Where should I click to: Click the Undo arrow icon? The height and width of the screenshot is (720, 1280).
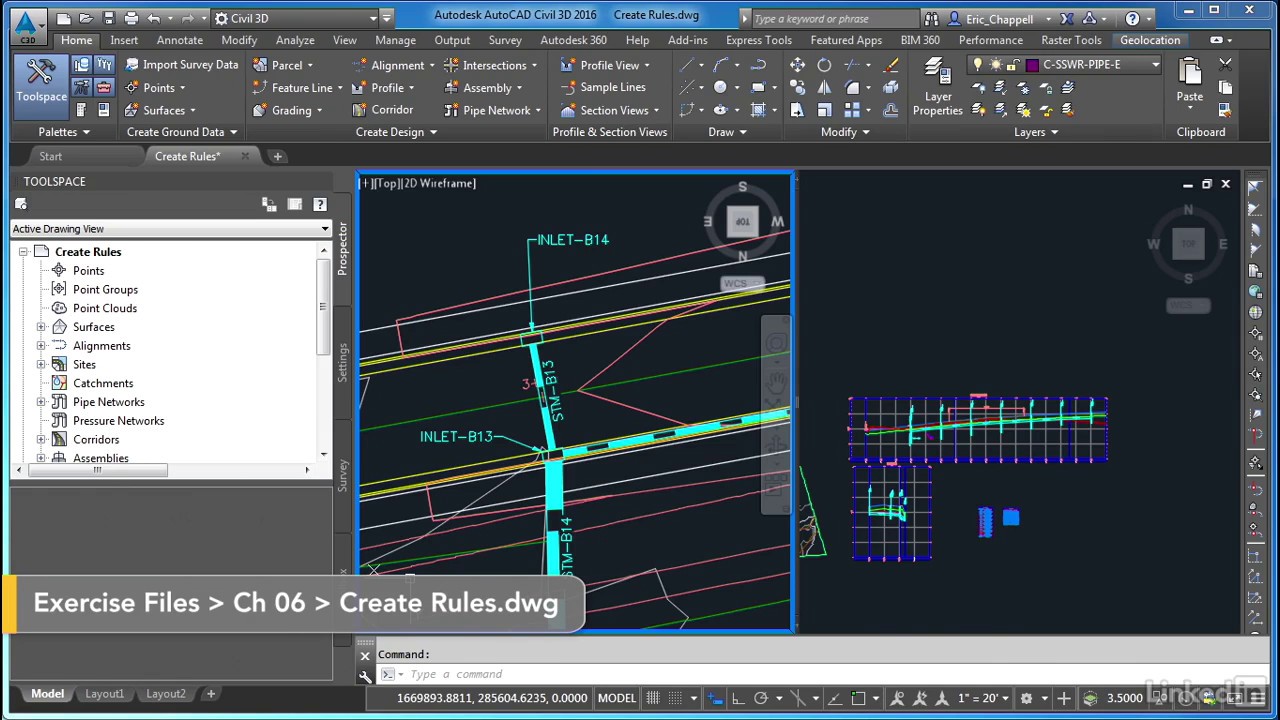(x=153, y=18)
